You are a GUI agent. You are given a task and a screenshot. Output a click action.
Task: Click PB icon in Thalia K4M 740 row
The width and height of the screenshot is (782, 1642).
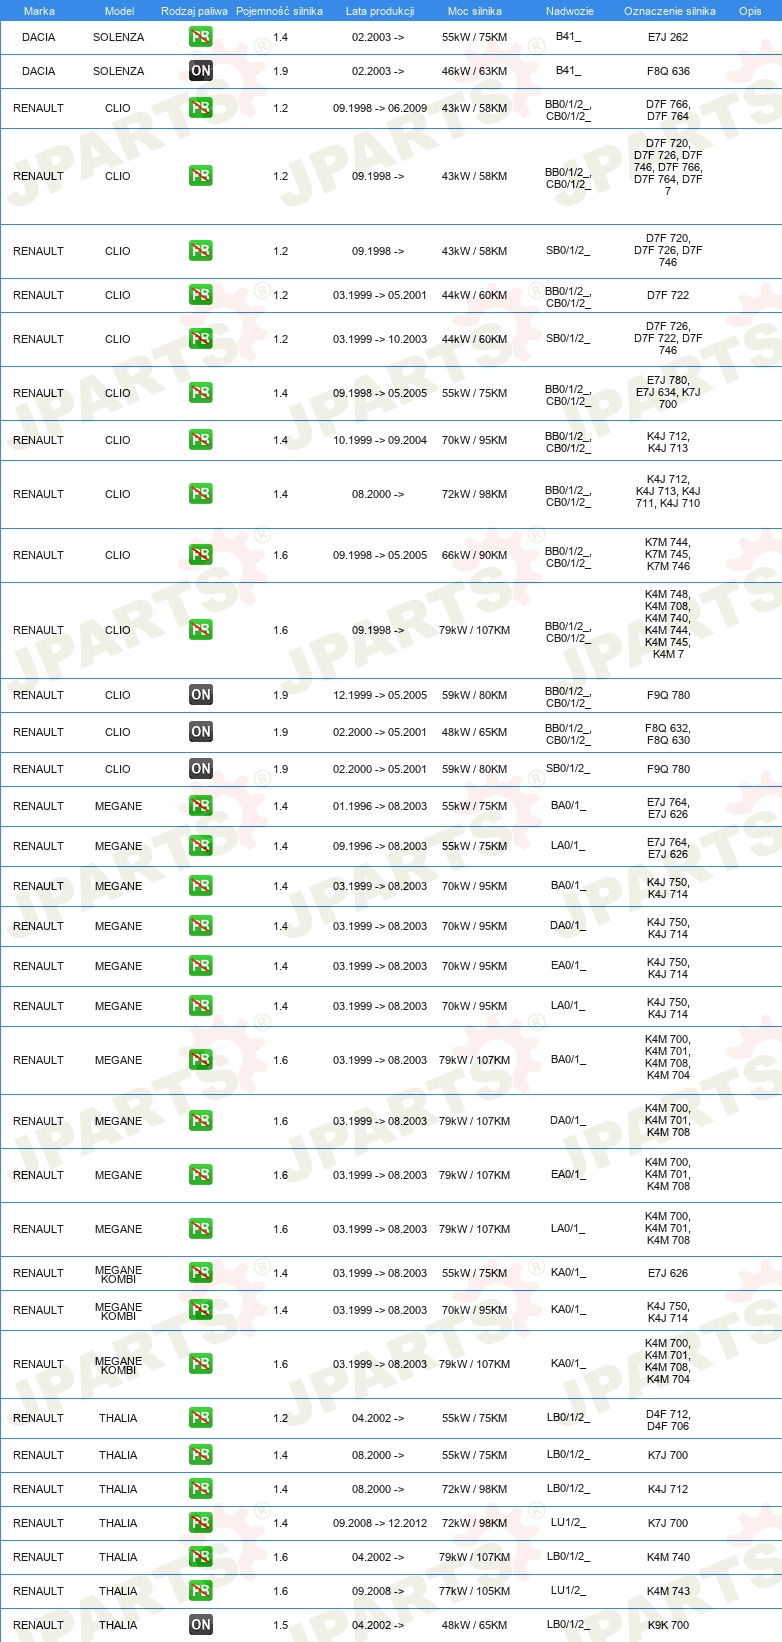(201, 1557)
